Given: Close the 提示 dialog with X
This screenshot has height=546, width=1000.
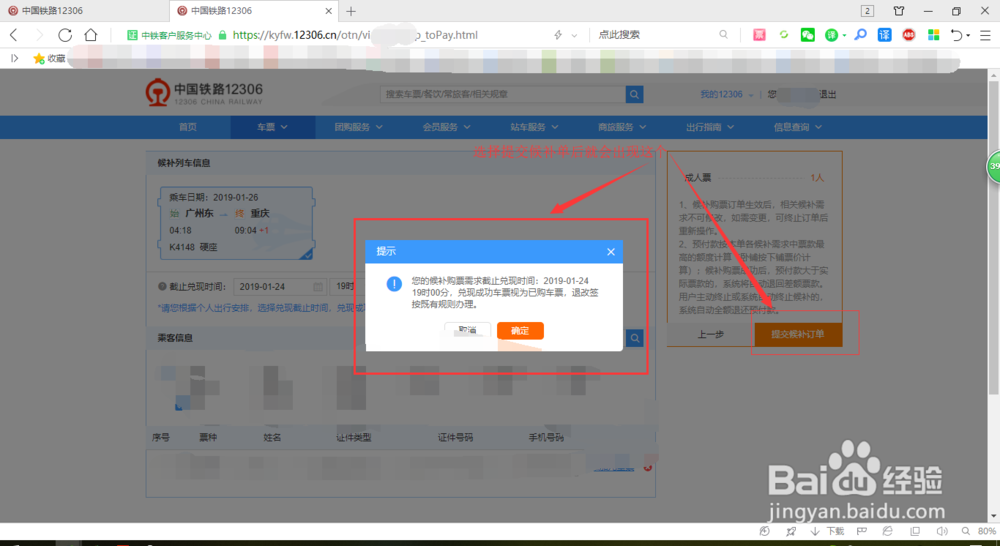Looking at the screenshot, I should 610,252.
